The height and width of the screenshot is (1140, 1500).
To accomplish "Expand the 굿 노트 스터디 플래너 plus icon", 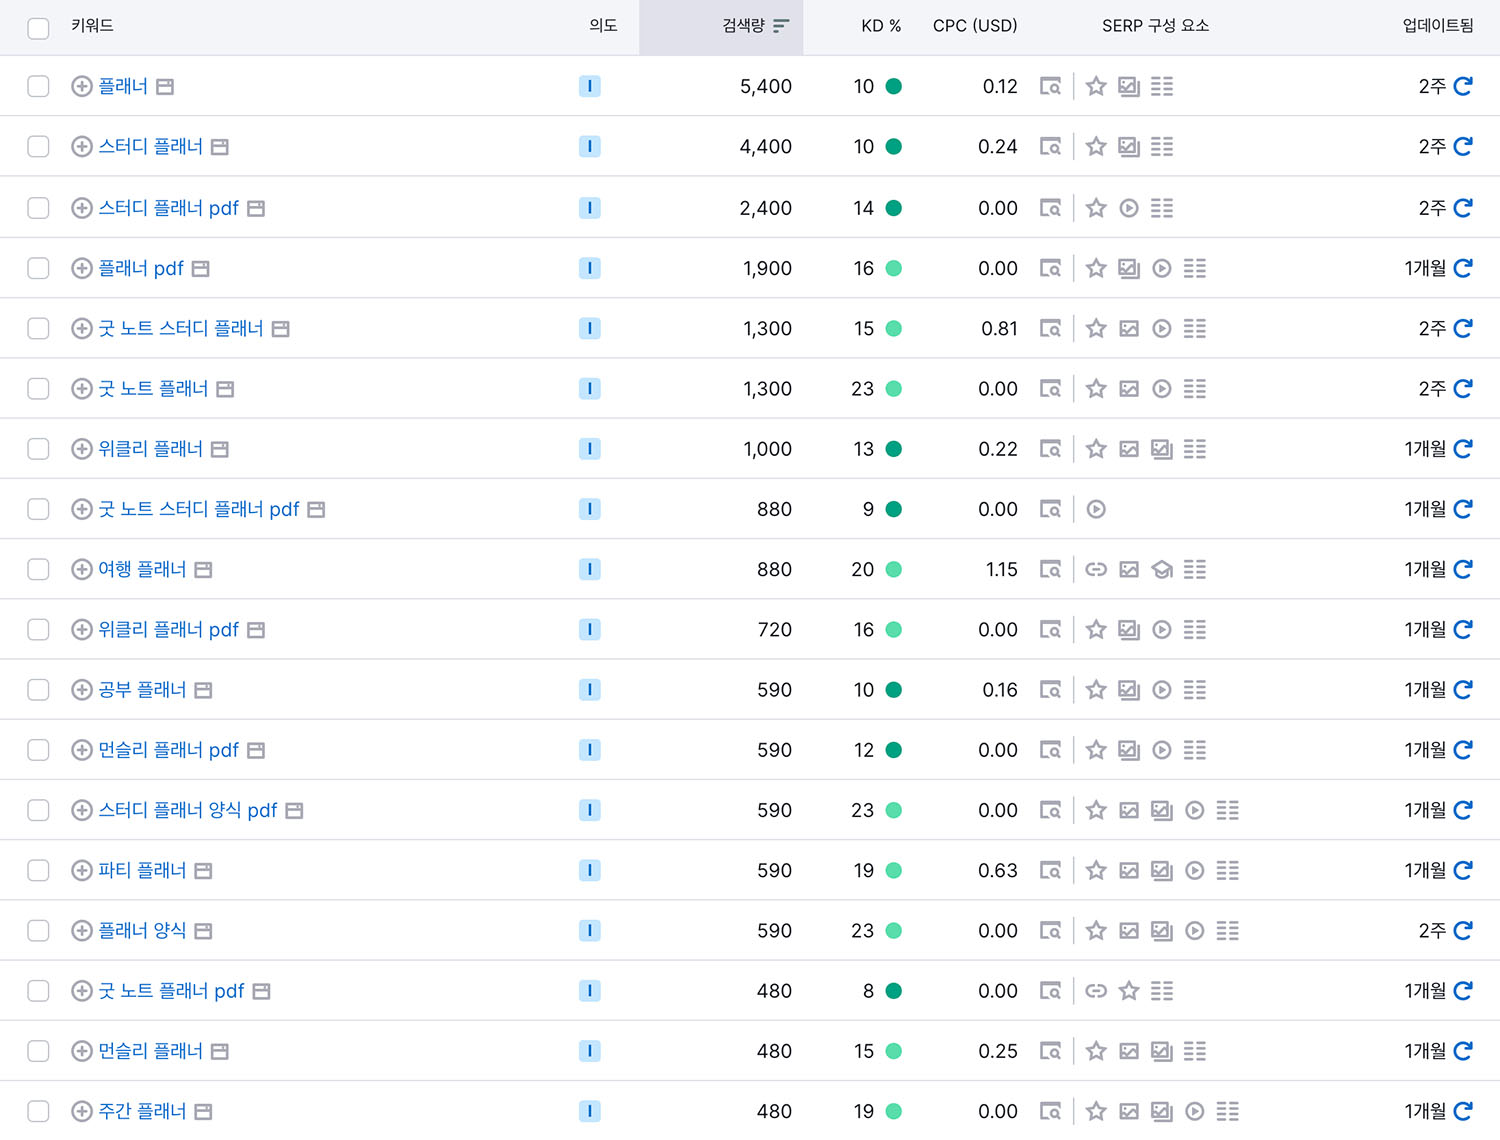I will pos(82,328).
